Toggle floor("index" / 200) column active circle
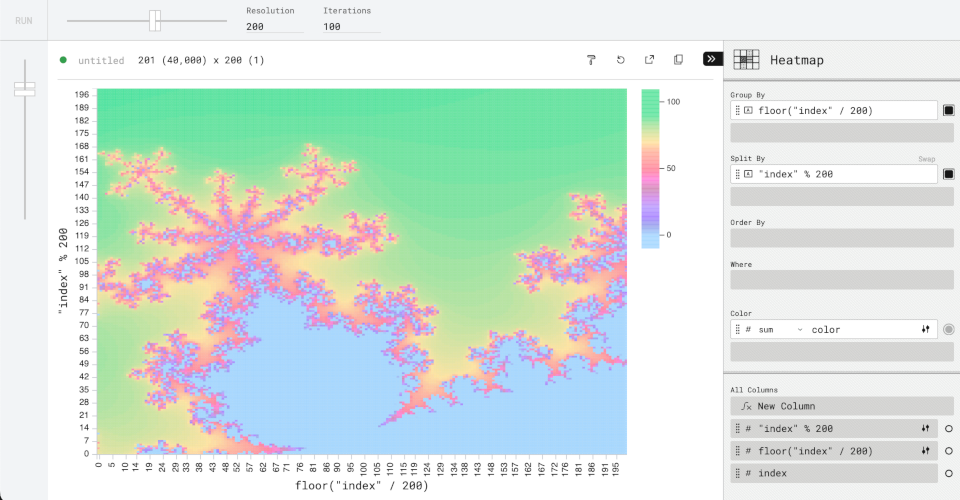960x500 pixels. pyautogui.click(x=948, y=451)
